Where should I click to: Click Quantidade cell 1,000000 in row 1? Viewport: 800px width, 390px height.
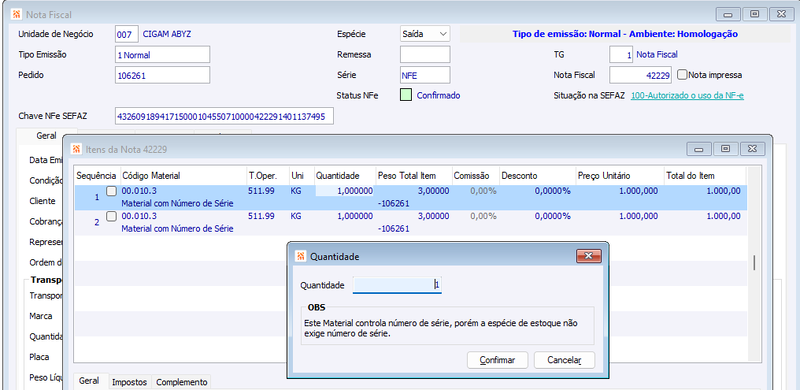pyautogui.click(x=345, y=190)
